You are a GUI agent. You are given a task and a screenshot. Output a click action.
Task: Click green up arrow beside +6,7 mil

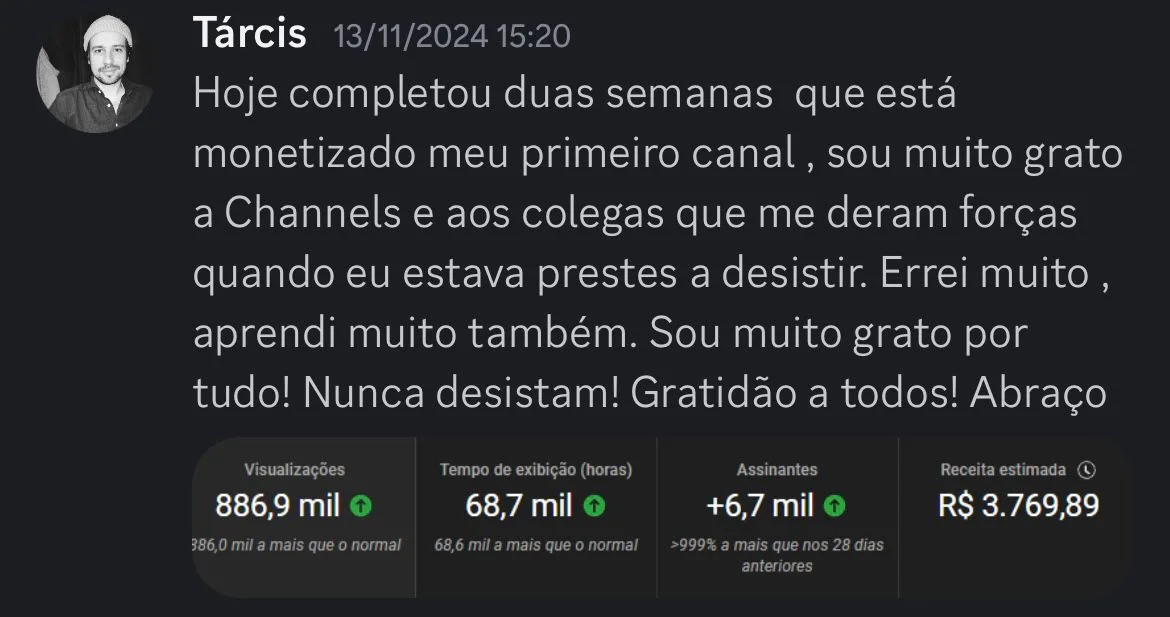pos(835,506)
